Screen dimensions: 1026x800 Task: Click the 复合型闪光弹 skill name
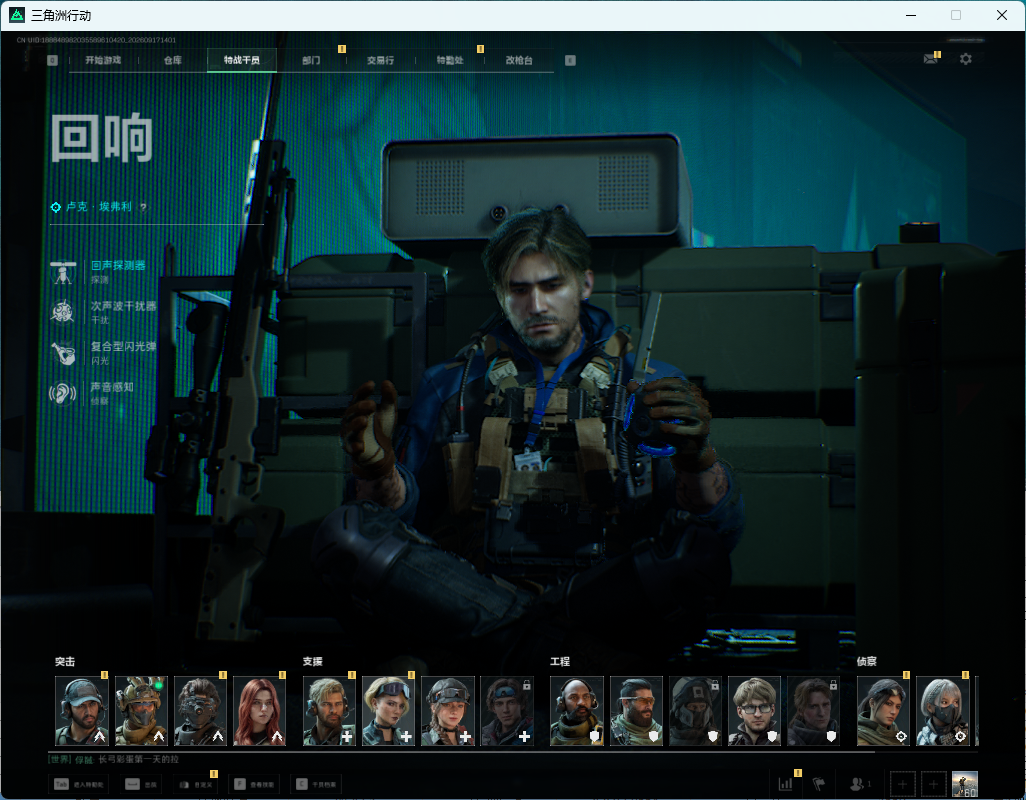point(124,347)
